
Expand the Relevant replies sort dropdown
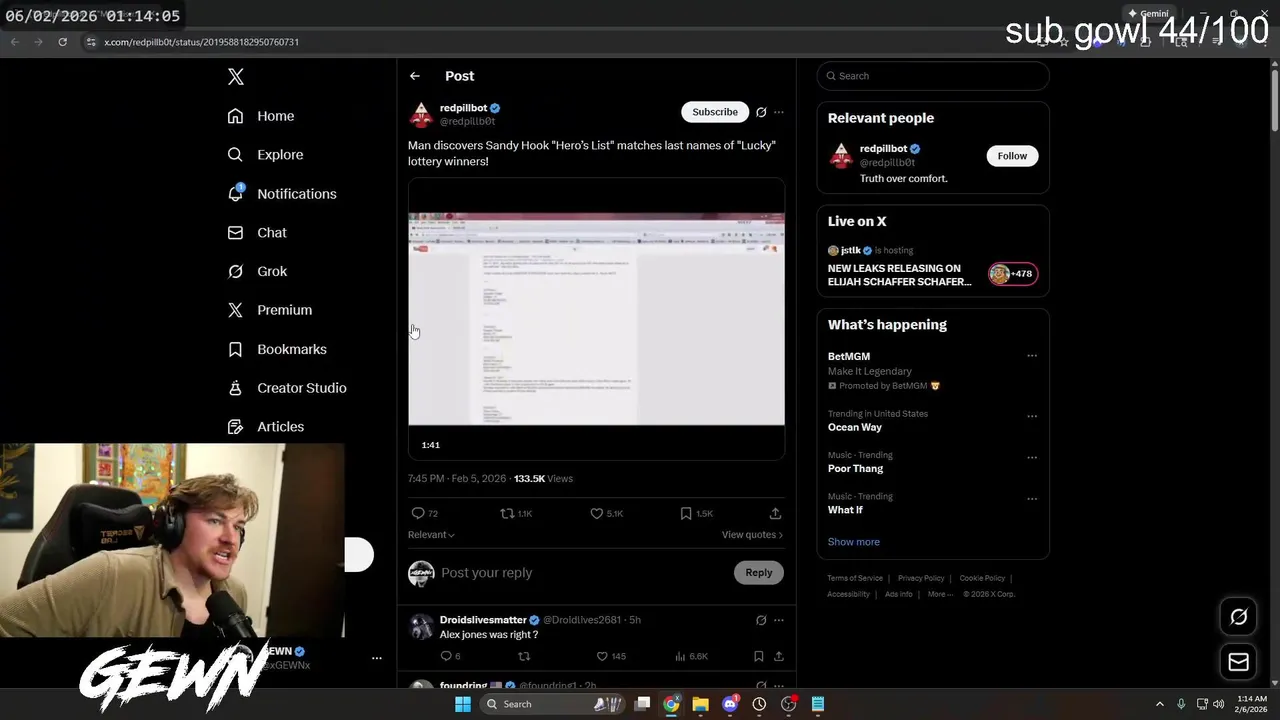pos(431,535)
